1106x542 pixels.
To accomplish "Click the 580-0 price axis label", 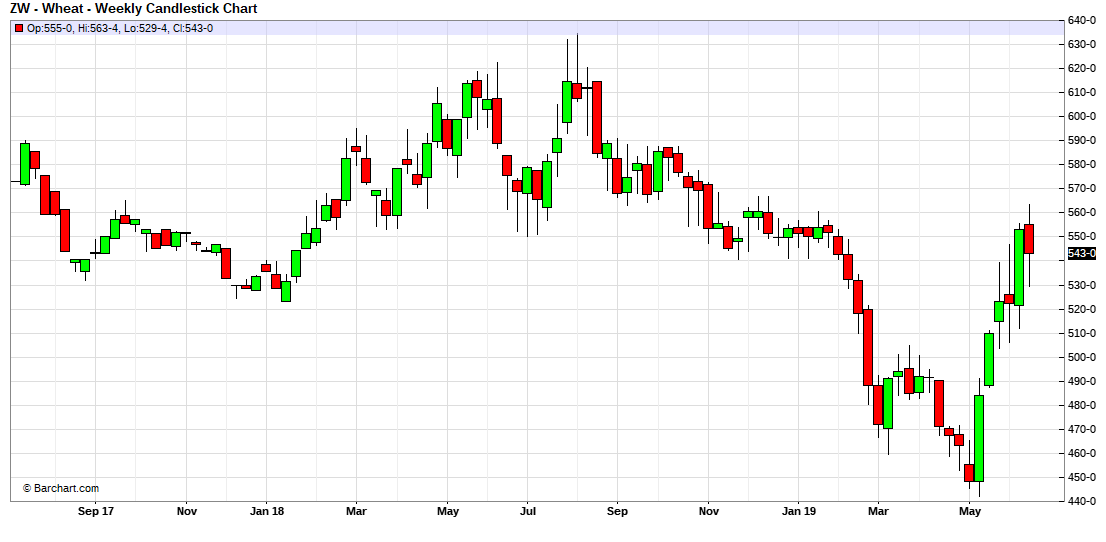I will [1082, 164].
